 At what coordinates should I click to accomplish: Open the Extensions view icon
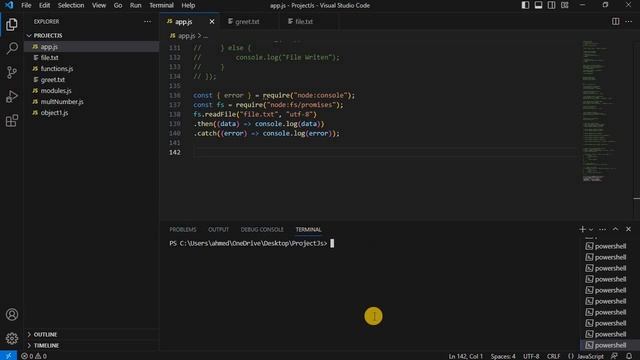click(12, 120)
